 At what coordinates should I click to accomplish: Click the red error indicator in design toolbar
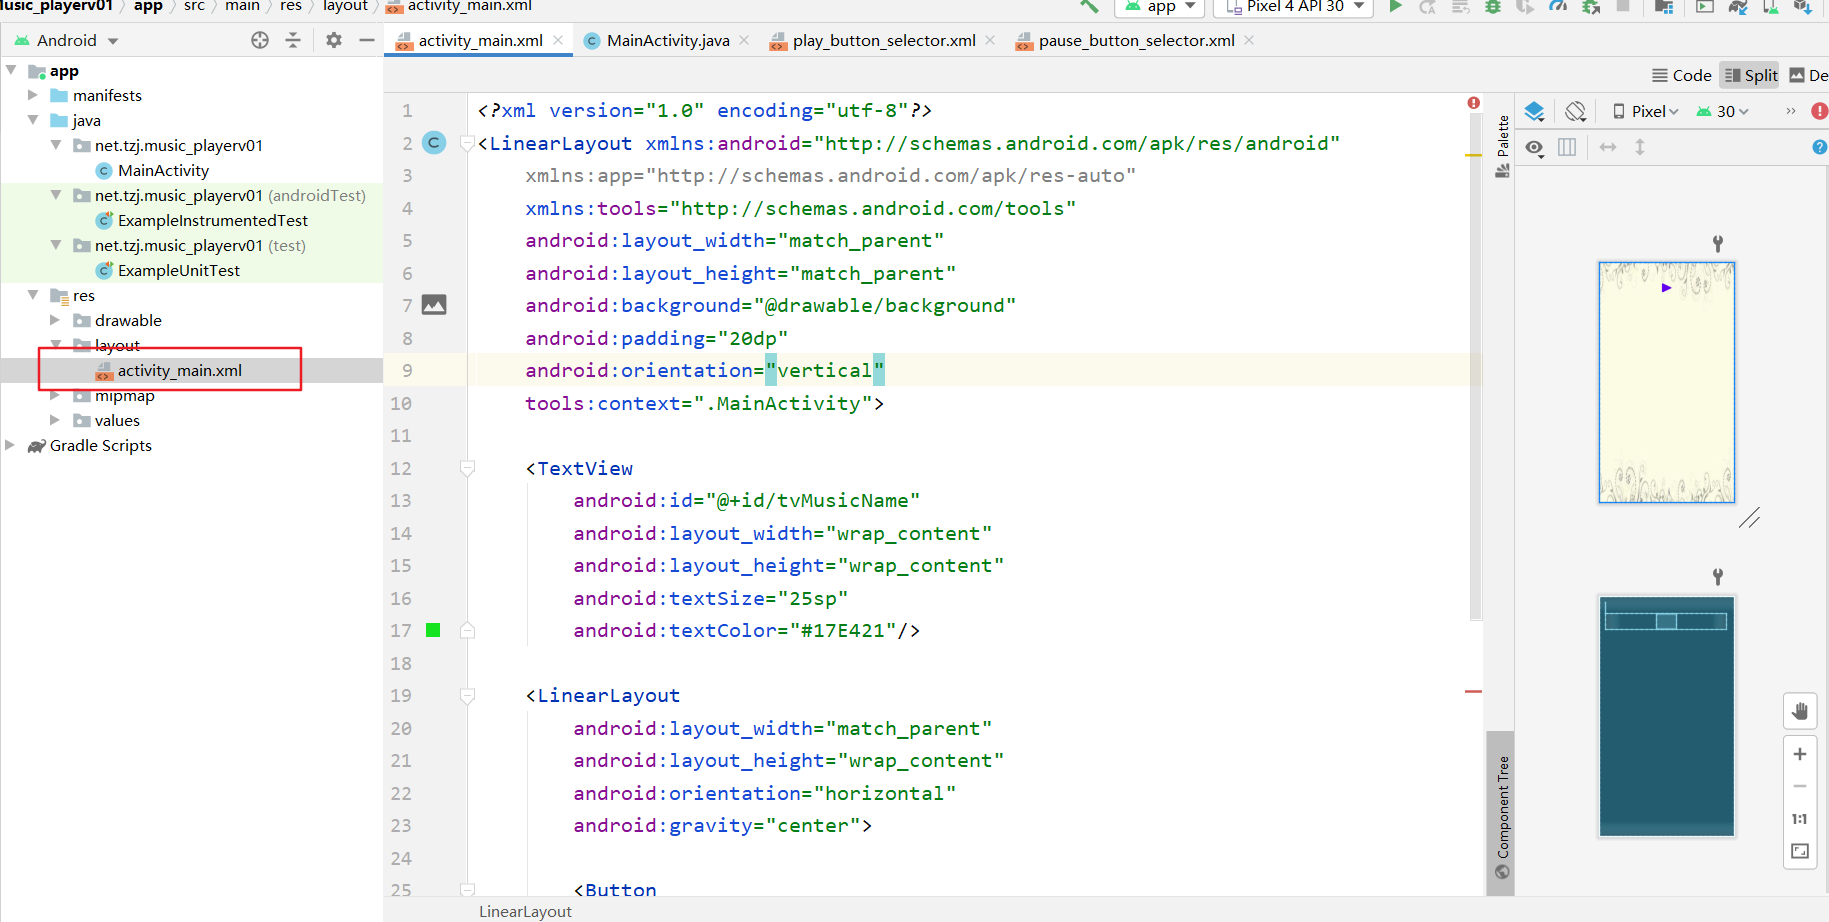(1820, 111)
